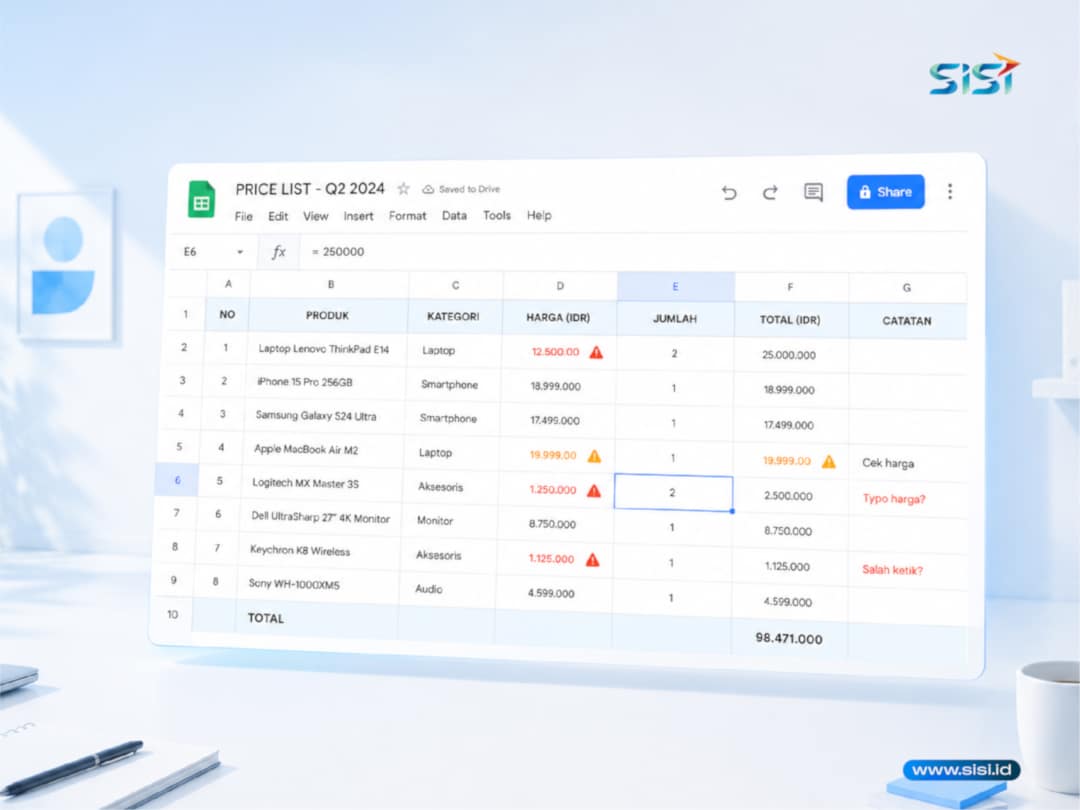Click the Cek harga note cell
Screen dimensions: 1080x810
point(907,463)
